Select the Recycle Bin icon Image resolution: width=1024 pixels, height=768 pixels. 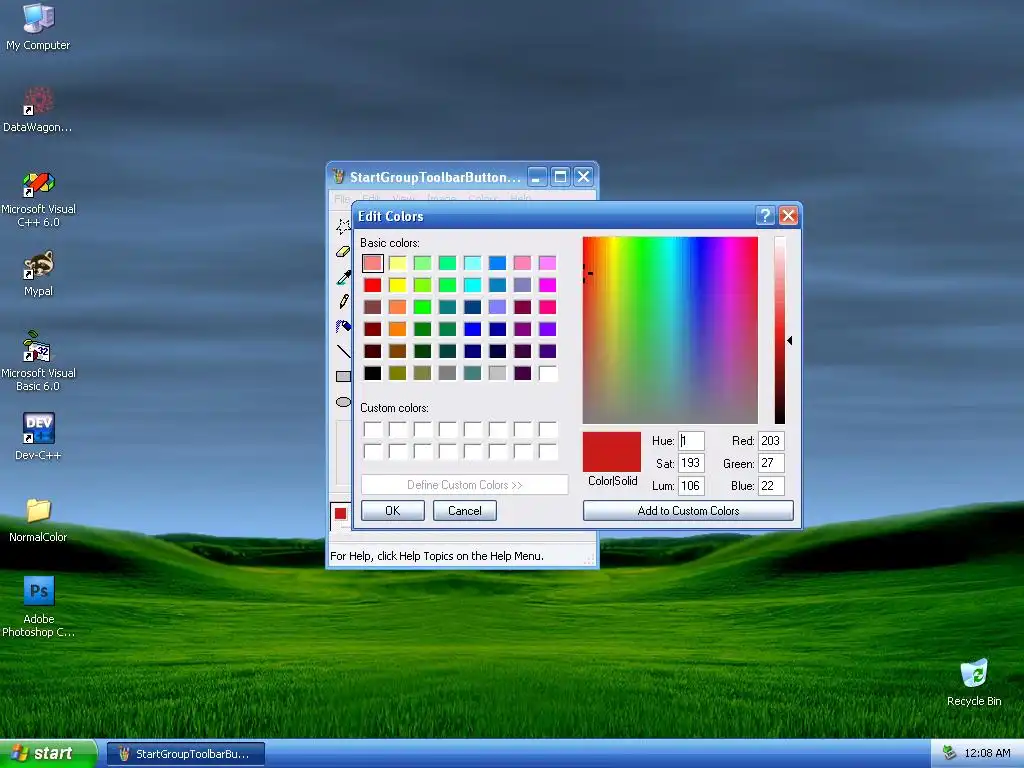coord(974,682)
